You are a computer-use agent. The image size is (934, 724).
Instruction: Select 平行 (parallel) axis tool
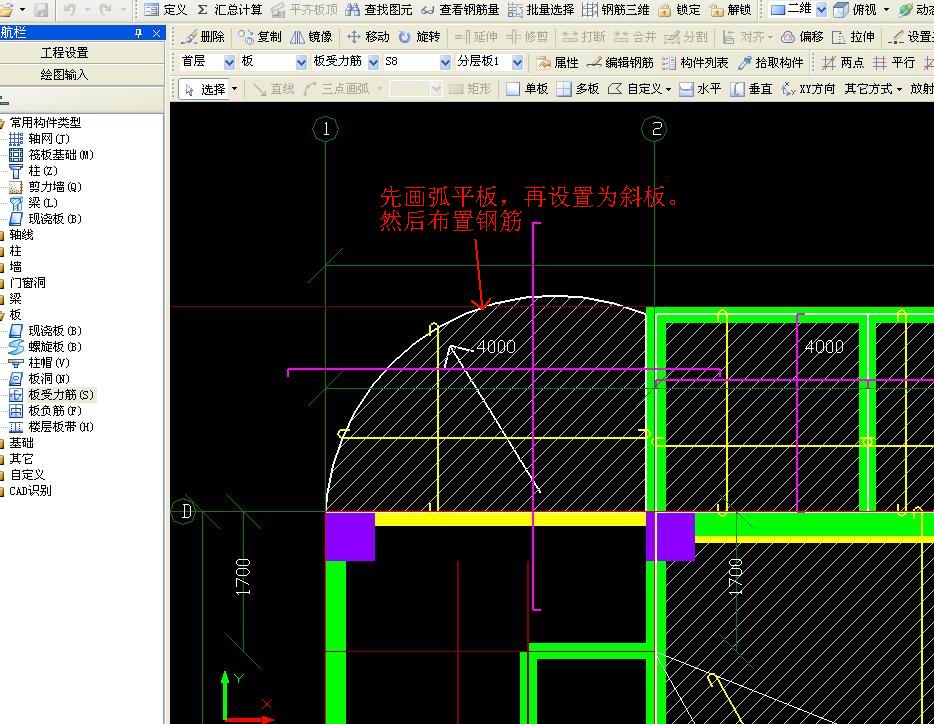pyautogui.click(x=893, y=63)
